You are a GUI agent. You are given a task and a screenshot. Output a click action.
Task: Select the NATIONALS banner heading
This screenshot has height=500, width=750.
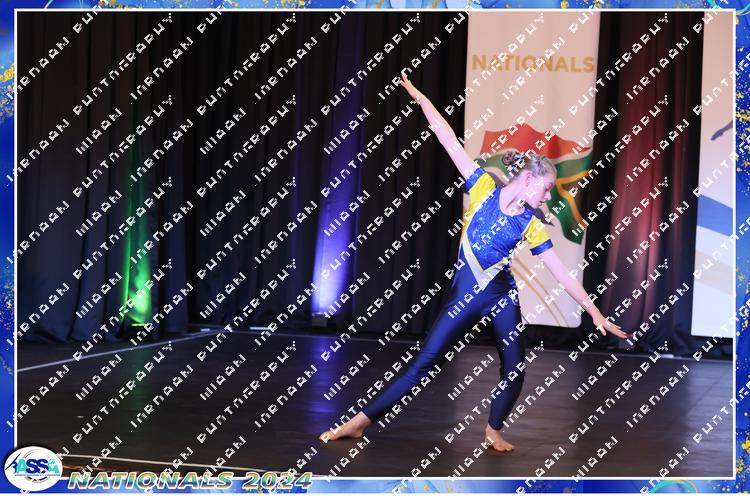pyautogui.click(x=532, y=63)
